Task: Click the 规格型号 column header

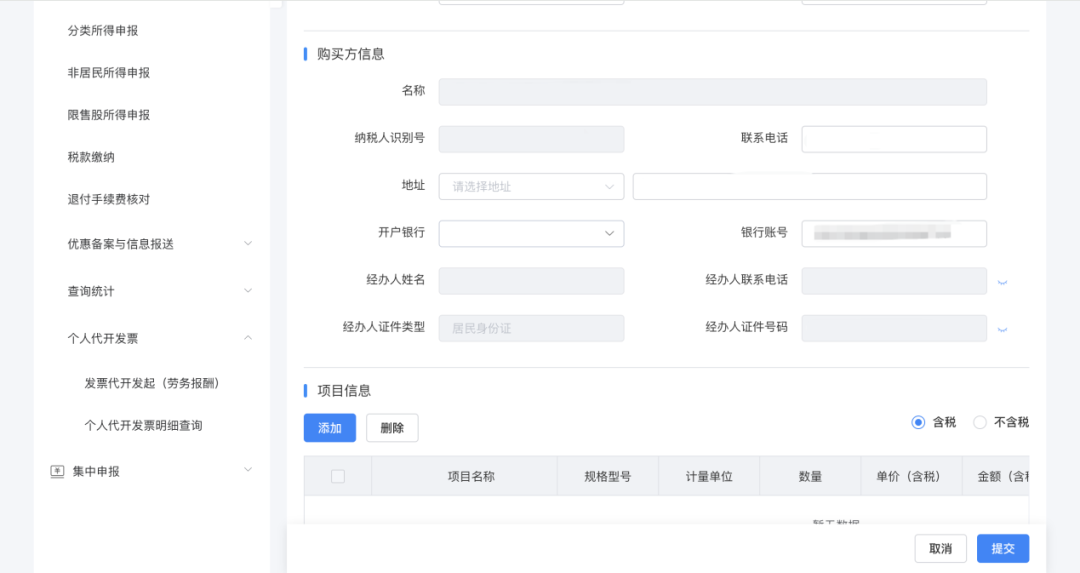Action: 608,476
